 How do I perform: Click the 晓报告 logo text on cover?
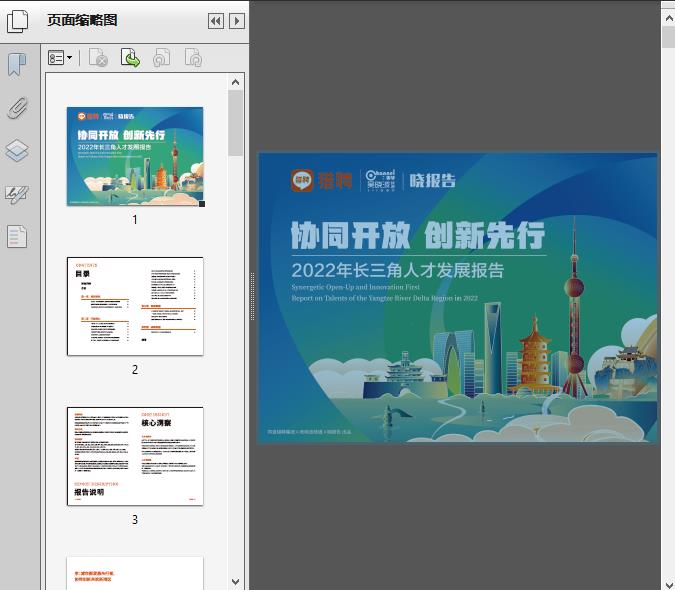coord(432,180)
